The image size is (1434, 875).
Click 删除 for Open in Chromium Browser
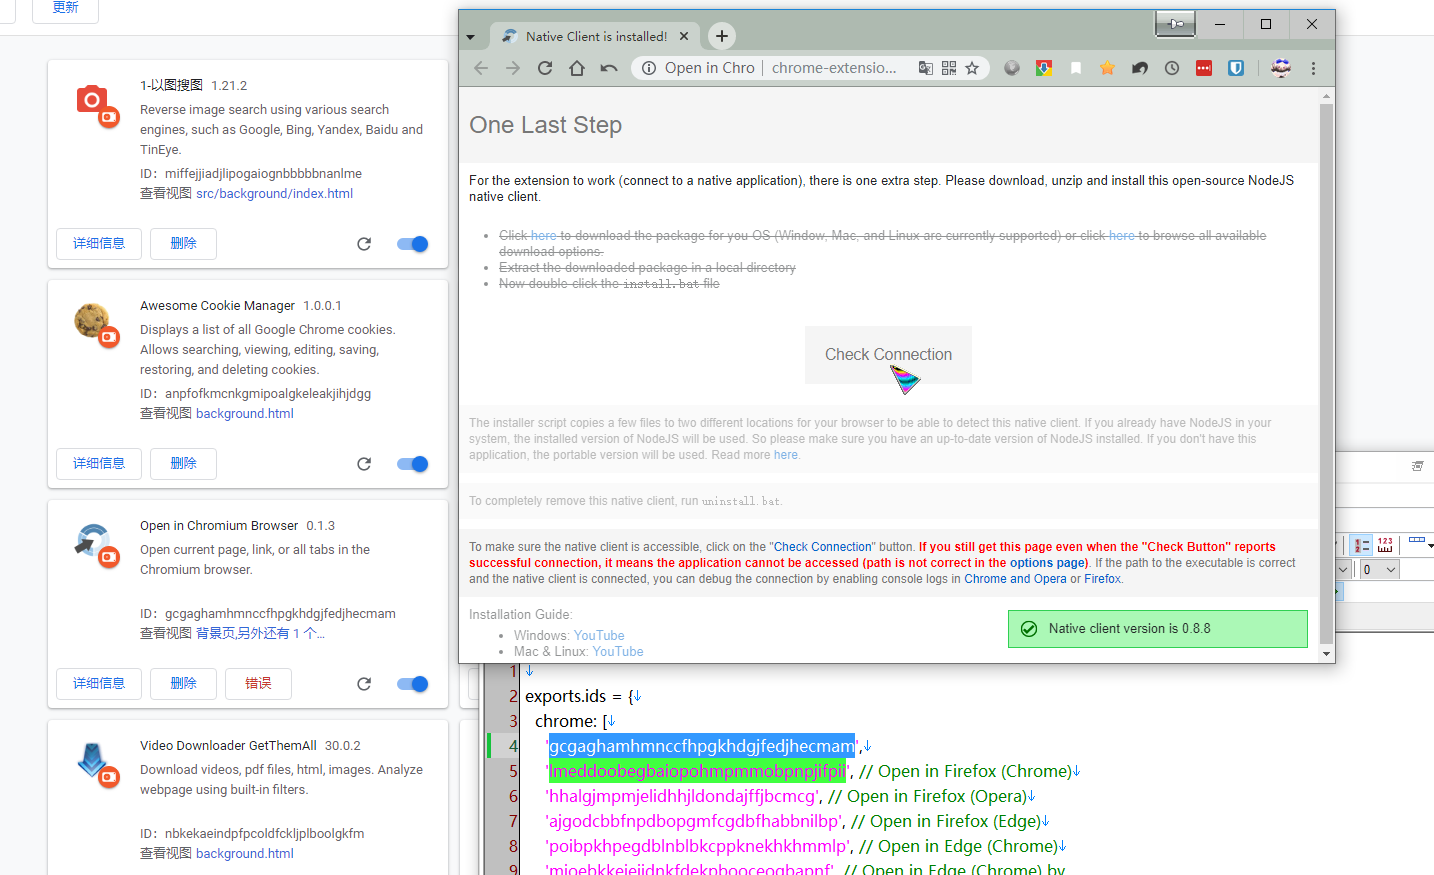pyautogui.click(x=183, y=684)
